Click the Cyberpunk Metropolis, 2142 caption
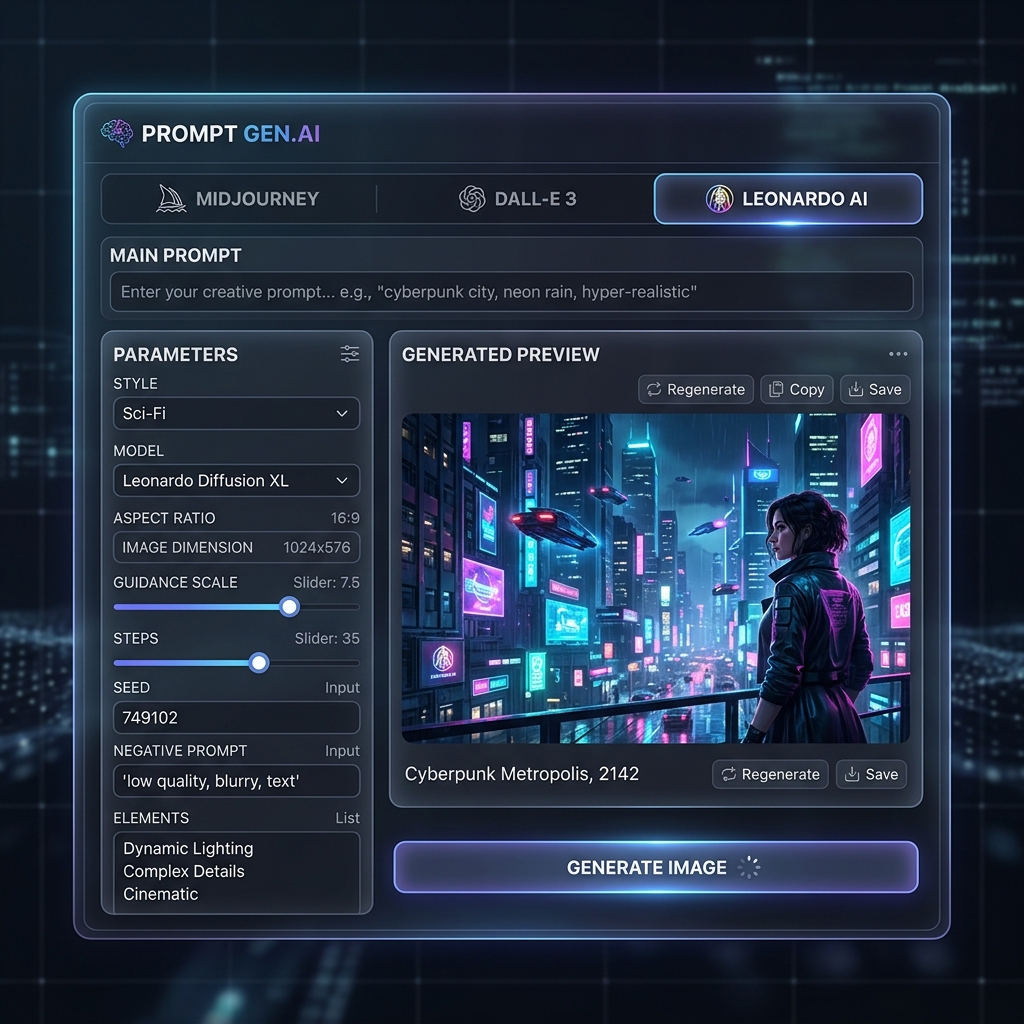Image resolution: width=1024 pixels, height=1024 pixels. (x=522, y=774)
